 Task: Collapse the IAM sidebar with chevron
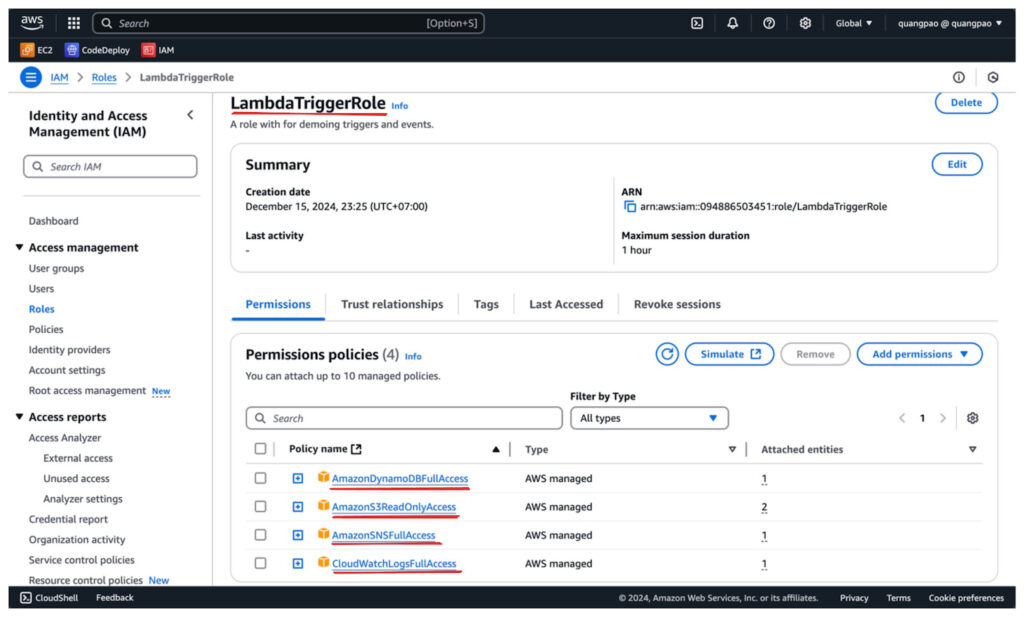190,115
